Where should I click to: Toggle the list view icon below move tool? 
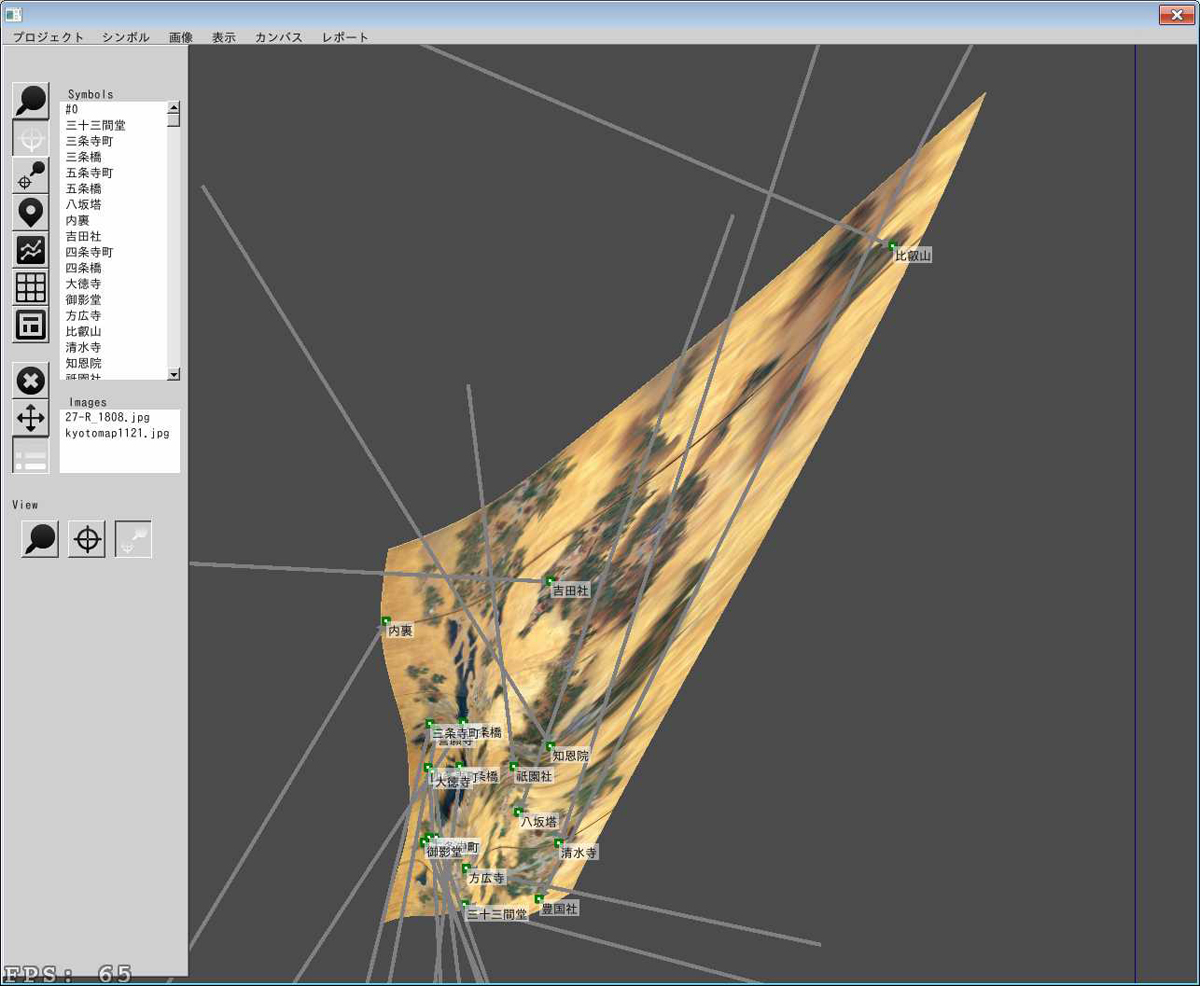click(x=31, y=456)
